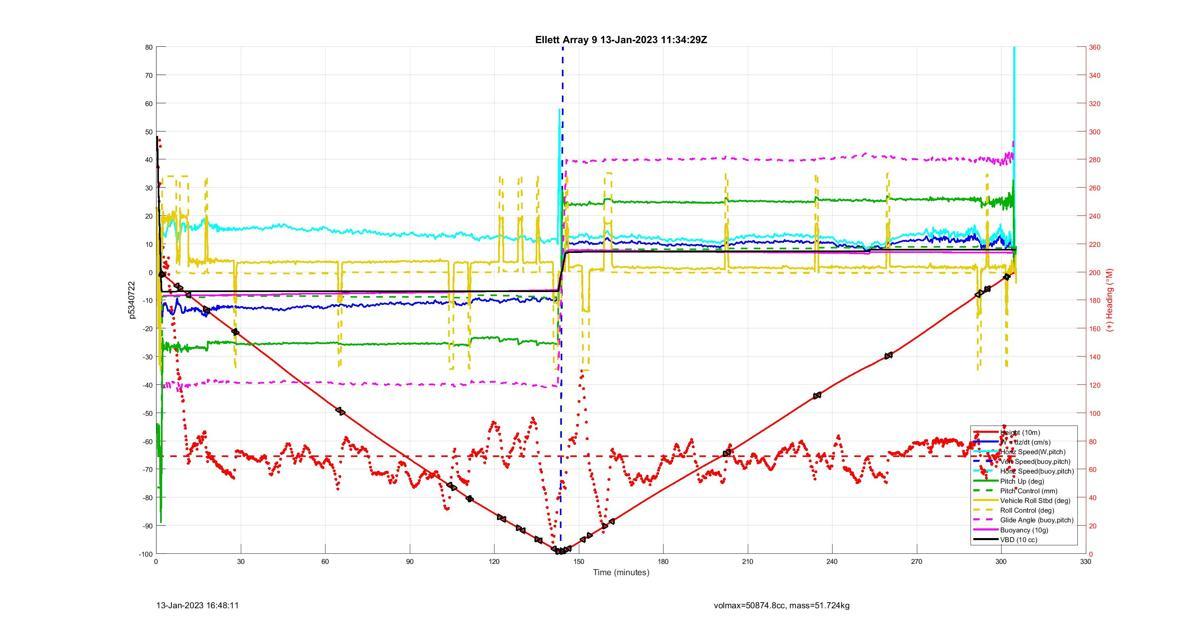Click the black VBD line sample in legend

tap(985, 540)
